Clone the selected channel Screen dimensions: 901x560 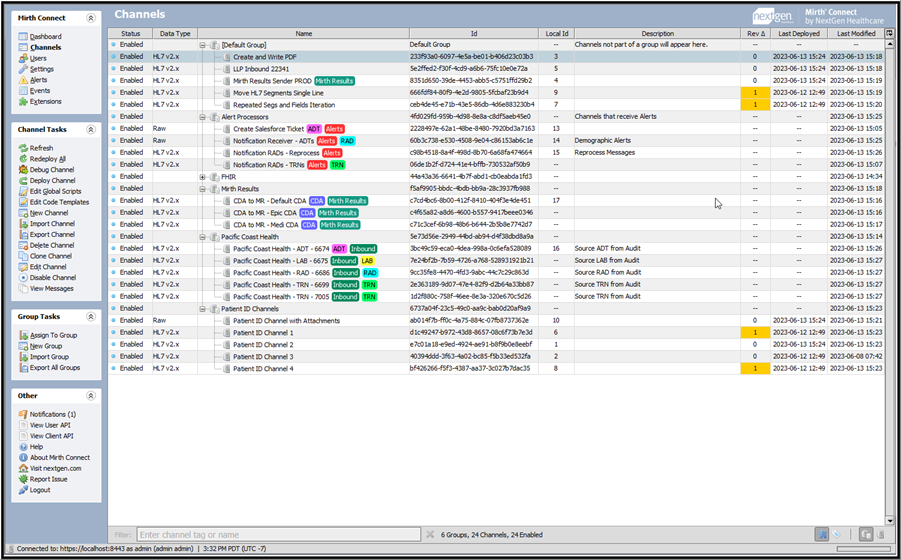51,256
